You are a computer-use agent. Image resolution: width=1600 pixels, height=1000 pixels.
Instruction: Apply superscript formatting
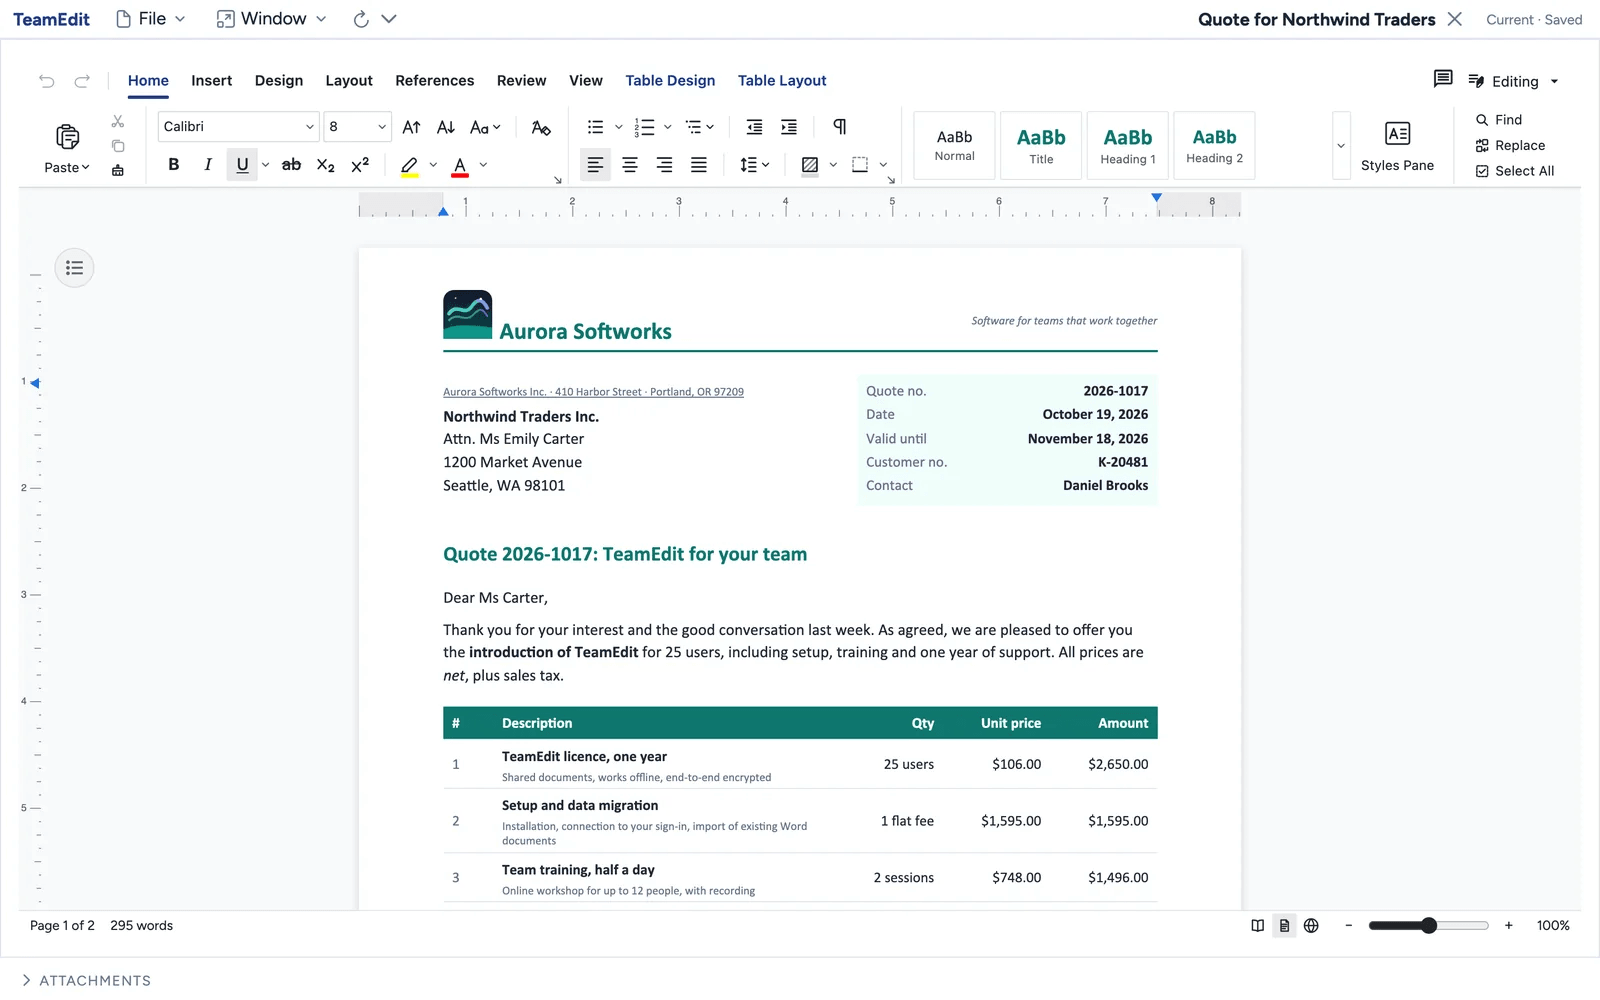360,165
